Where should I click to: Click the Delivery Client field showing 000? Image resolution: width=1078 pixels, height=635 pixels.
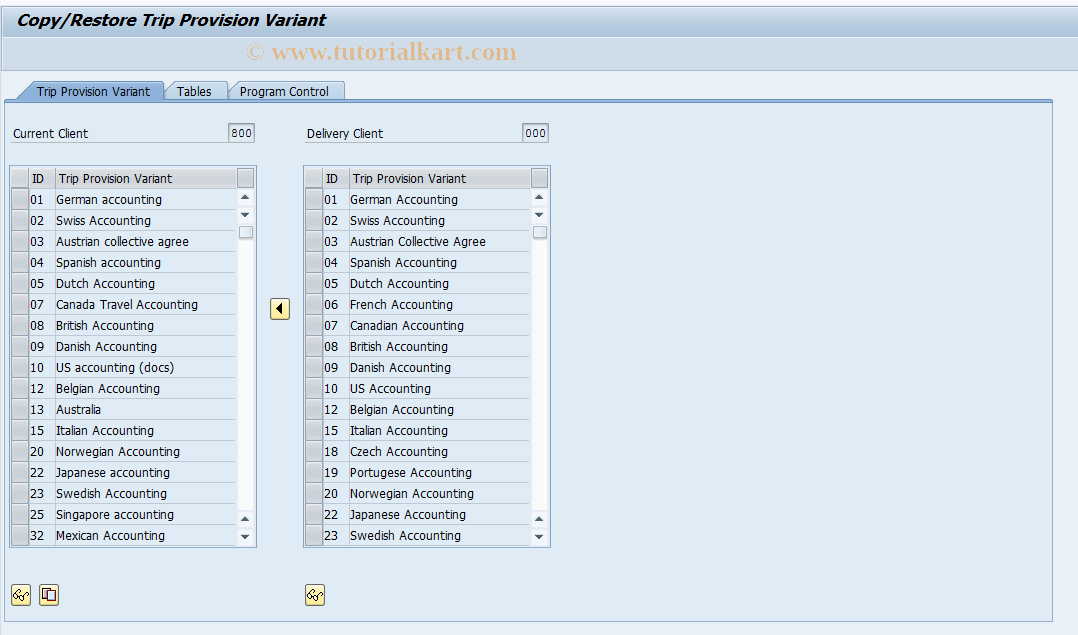[536, 133]
